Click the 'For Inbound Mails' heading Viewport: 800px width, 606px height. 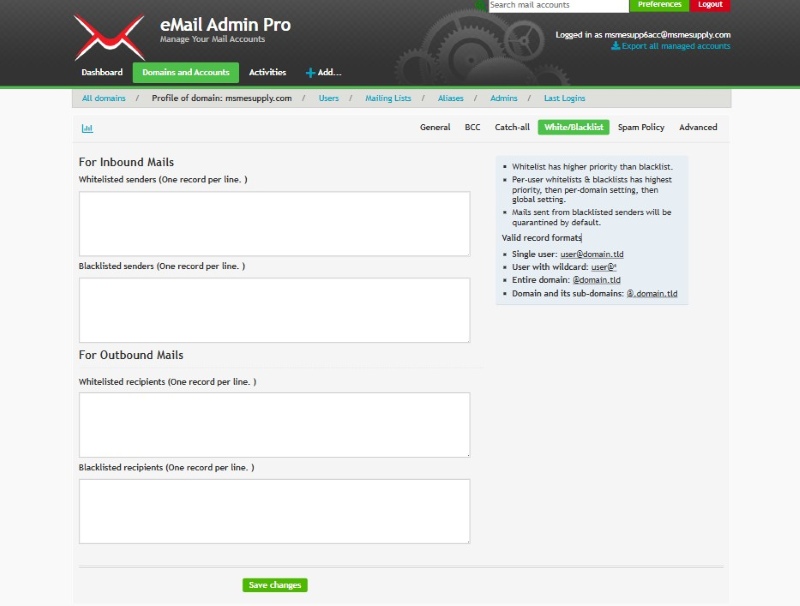tap(126, 162)
